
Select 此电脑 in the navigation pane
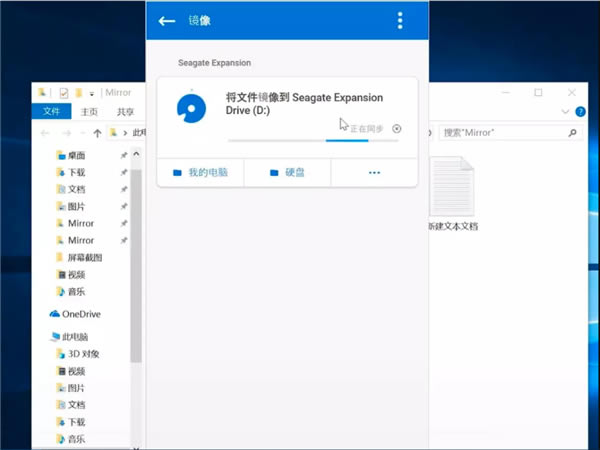click(70, 337)
